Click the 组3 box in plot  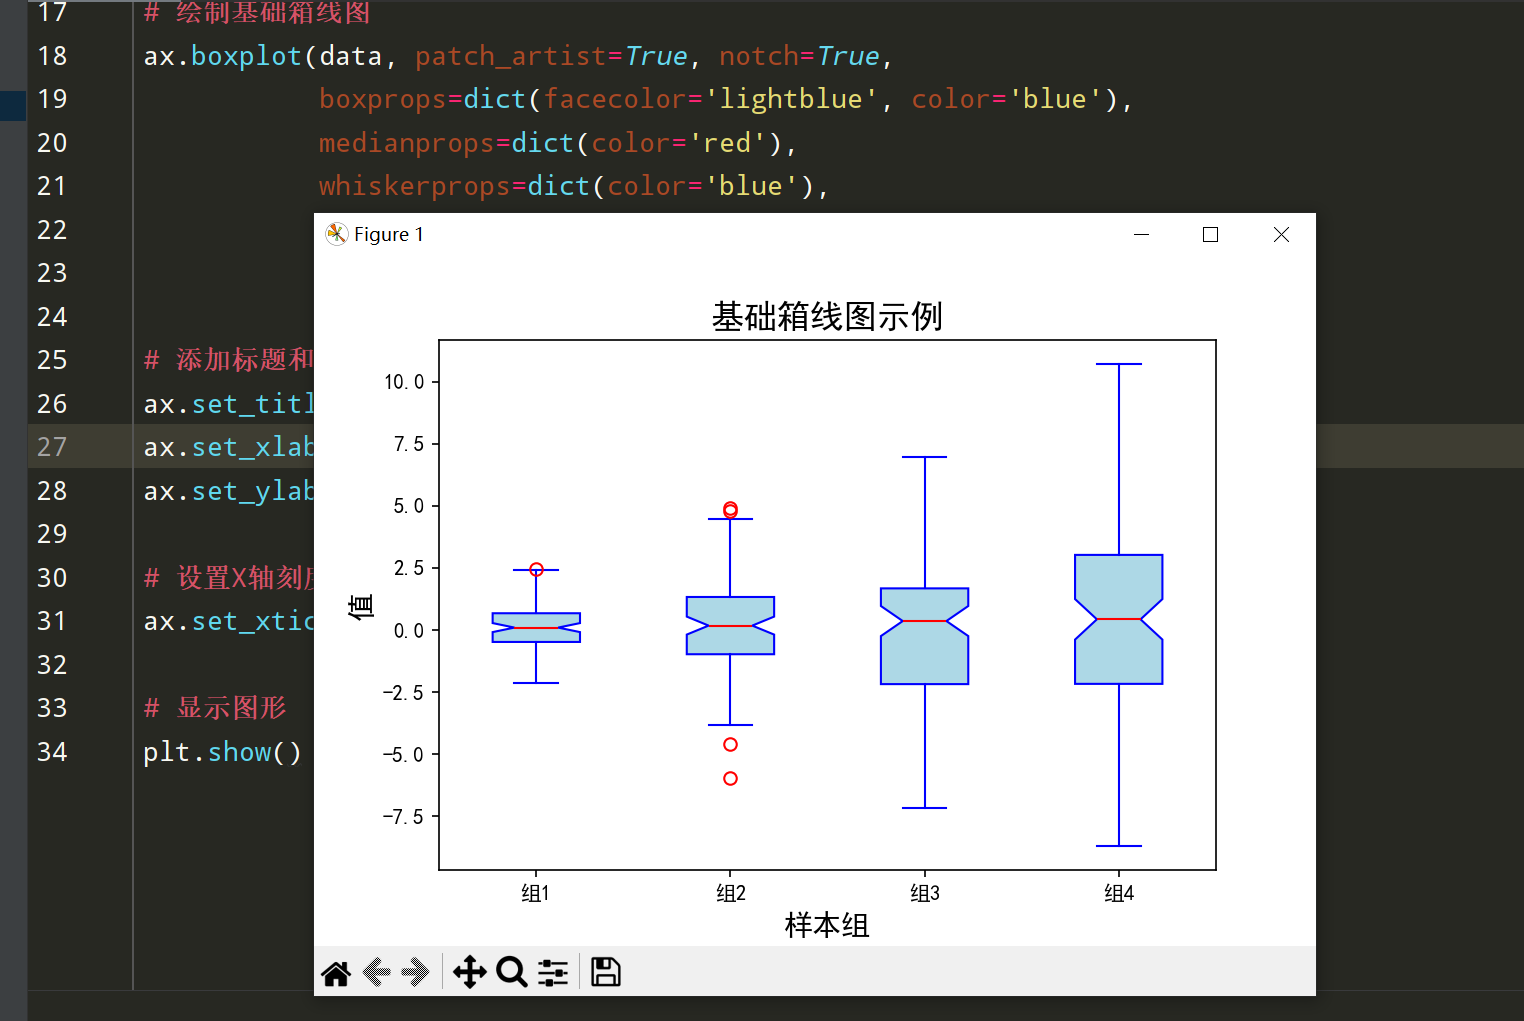click(x=924, y=636)
